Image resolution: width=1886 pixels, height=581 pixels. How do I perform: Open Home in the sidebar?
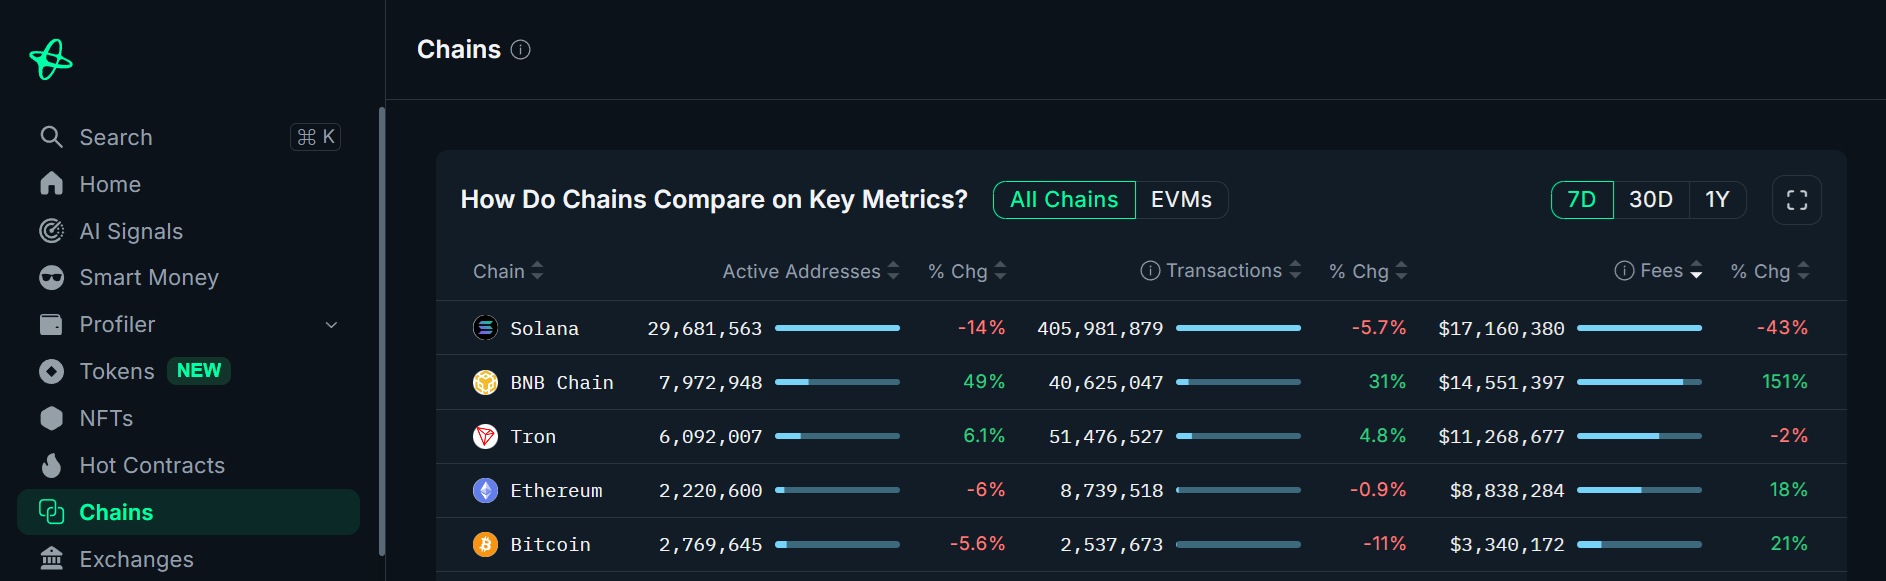coord(188,184)
